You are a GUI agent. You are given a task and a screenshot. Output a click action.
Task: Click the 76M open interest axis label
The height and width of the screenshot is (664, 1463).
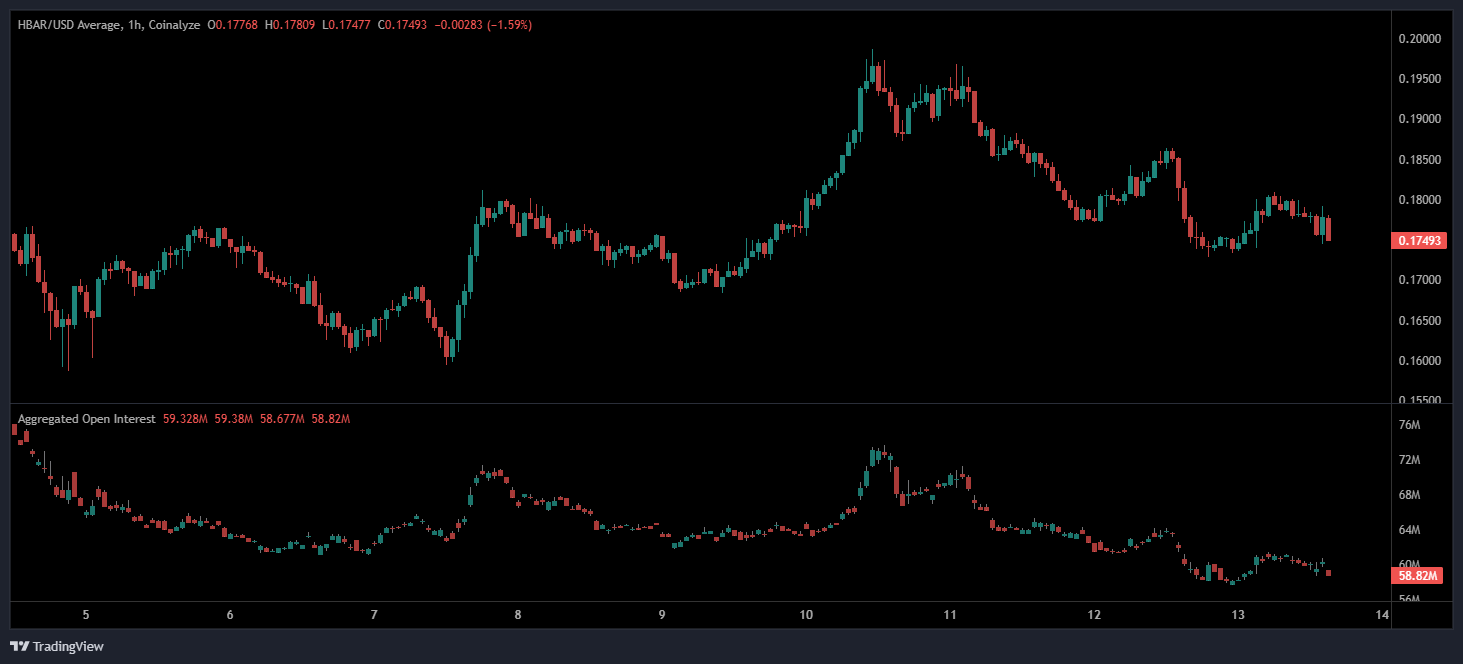point(1409,425)
